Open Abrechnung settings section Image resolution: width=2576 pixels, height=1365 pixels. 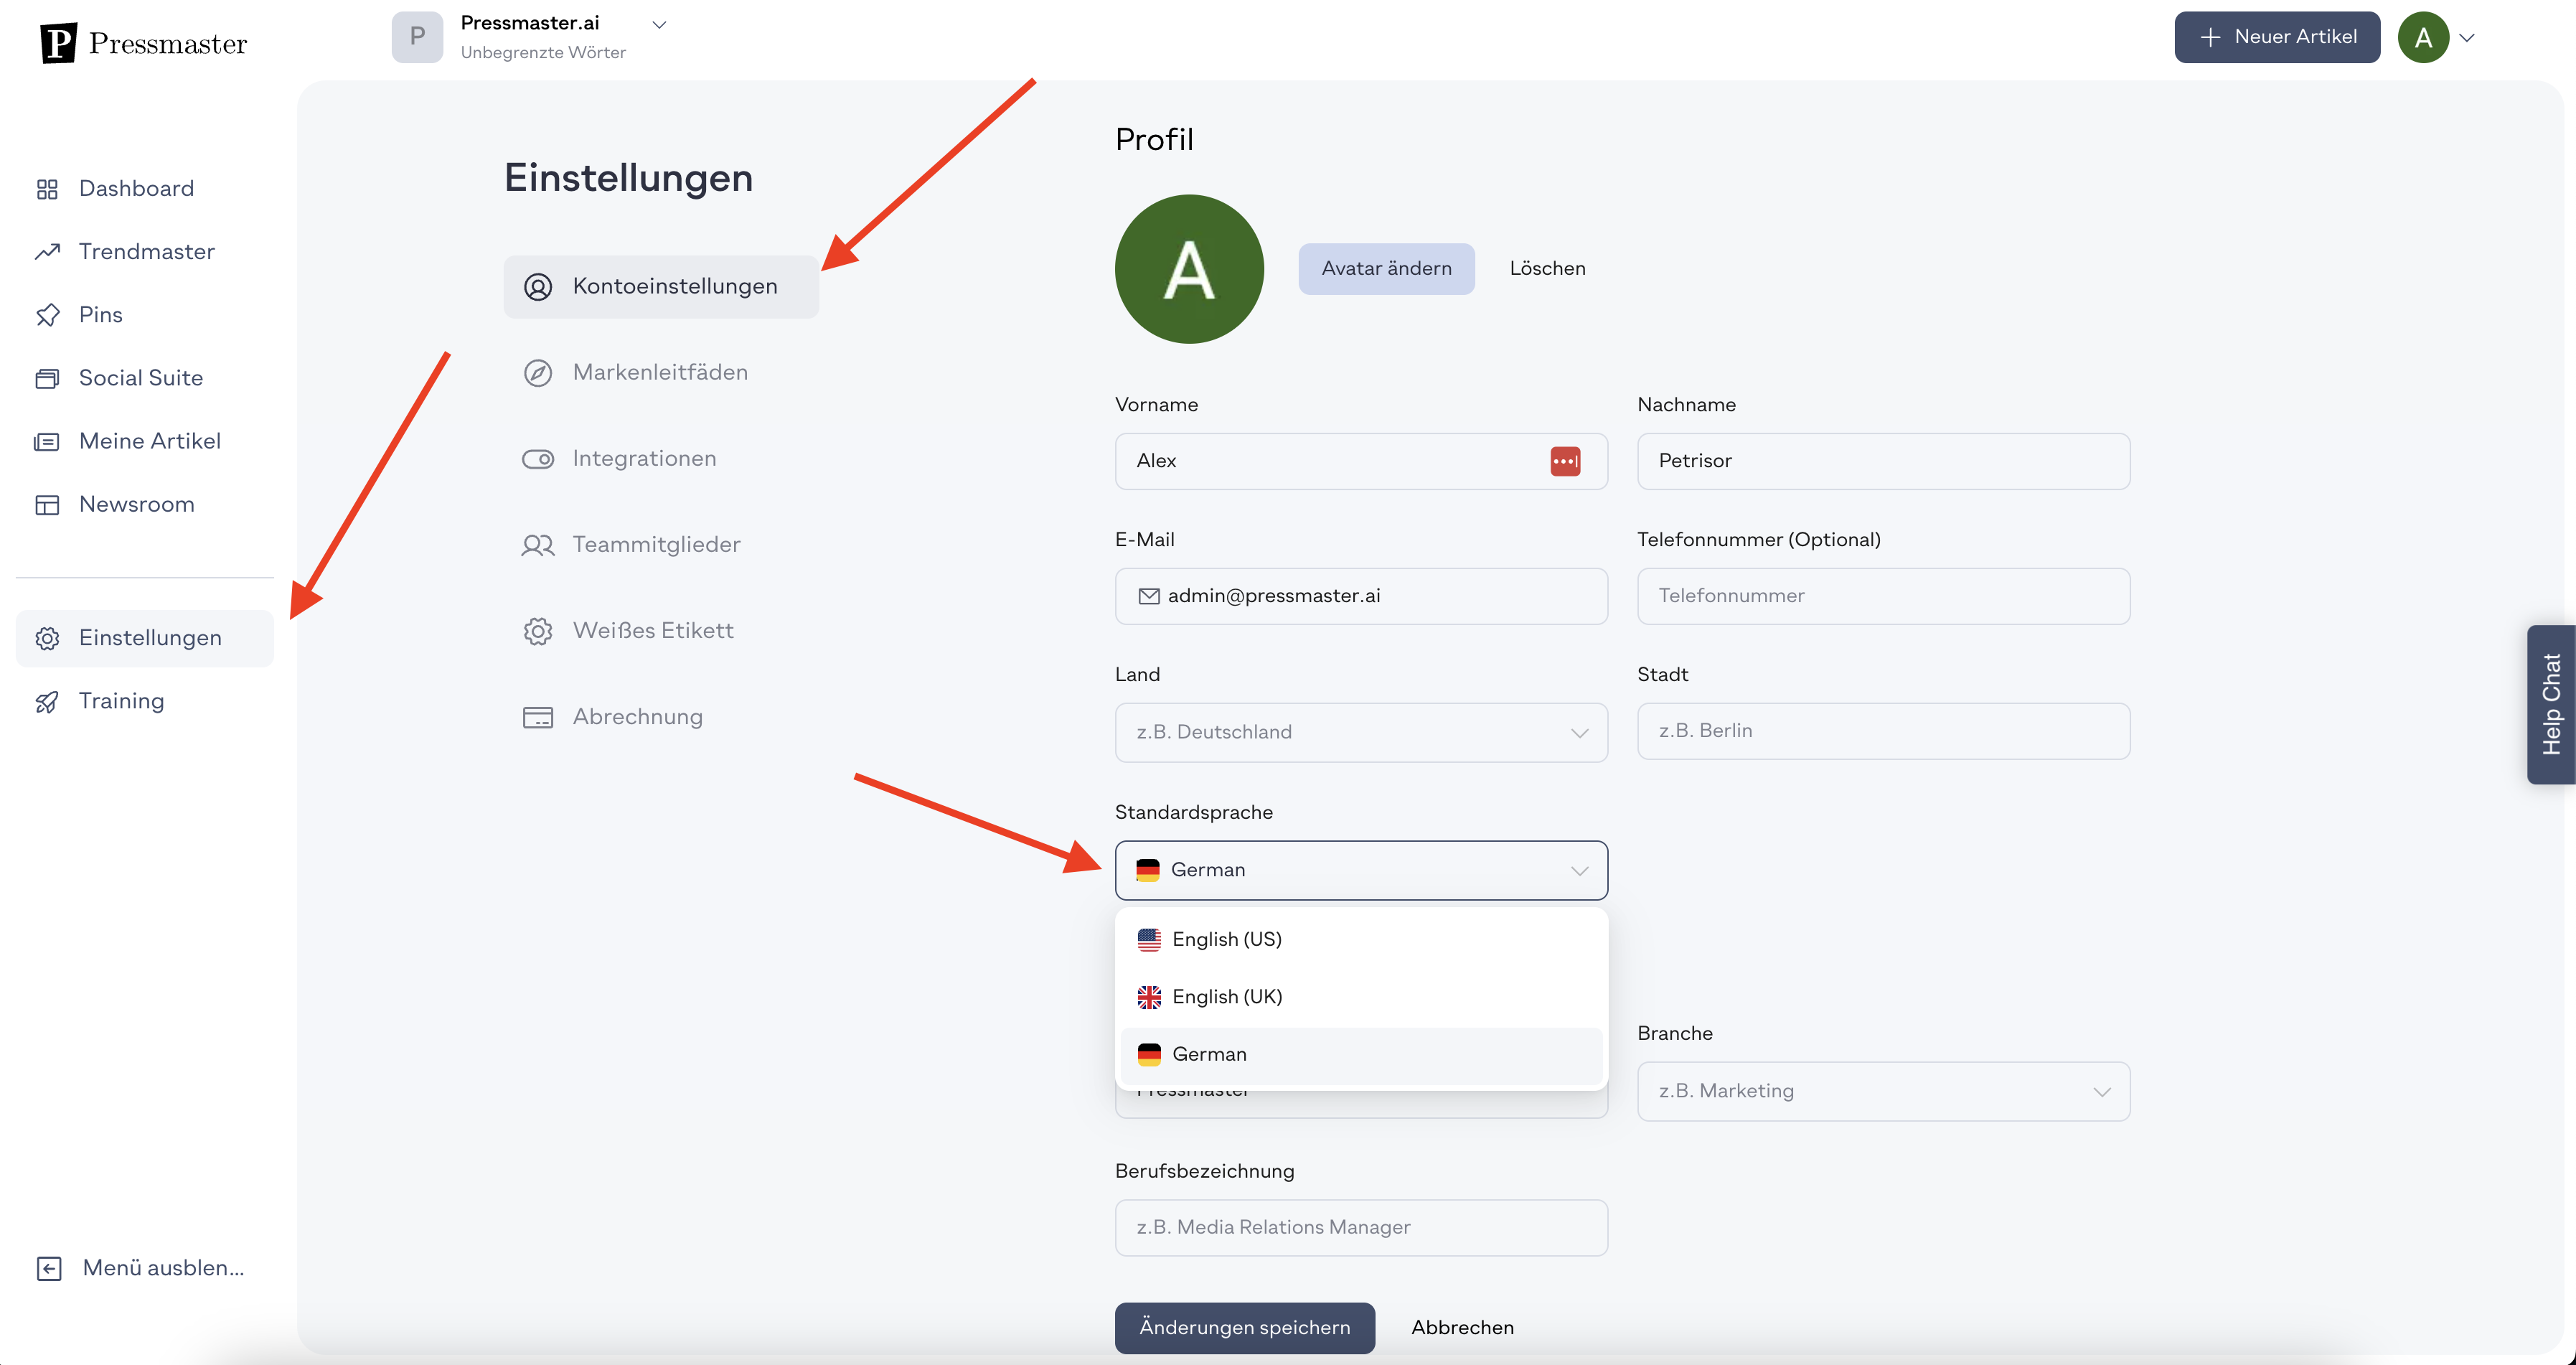(x=661, y=717)
